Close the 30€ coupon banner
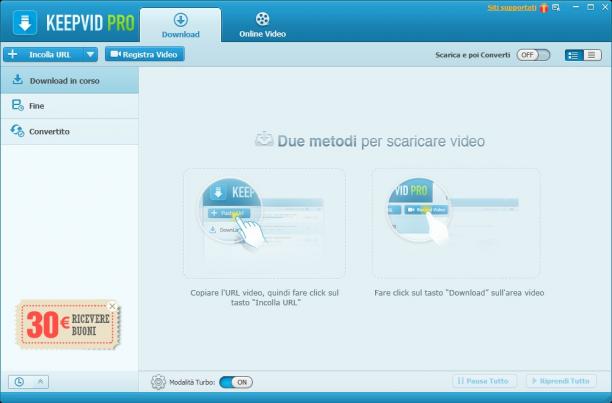 (x=112, y=306)
